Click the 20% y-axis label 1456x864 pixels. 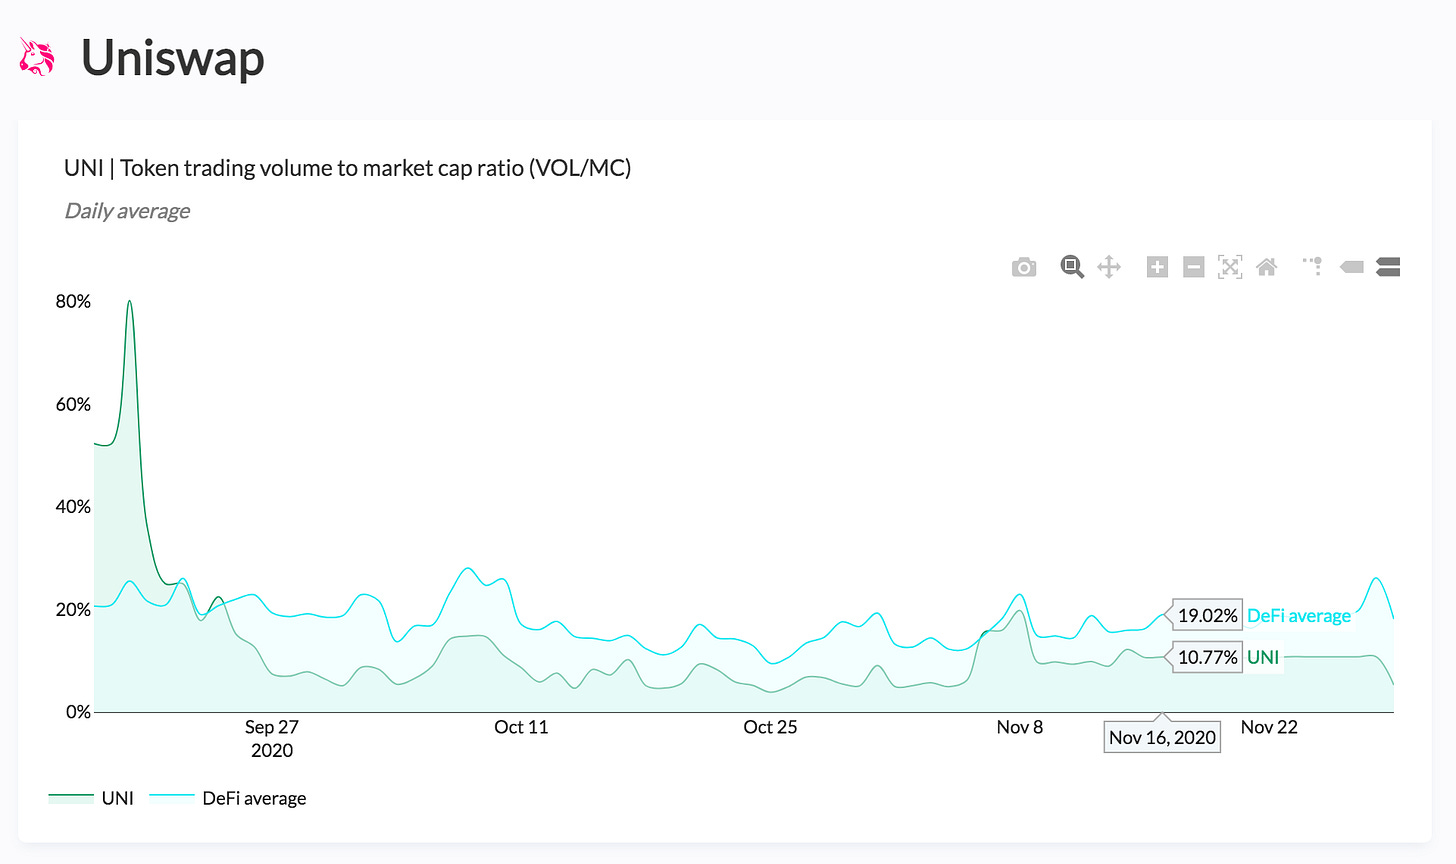point(73,609)
